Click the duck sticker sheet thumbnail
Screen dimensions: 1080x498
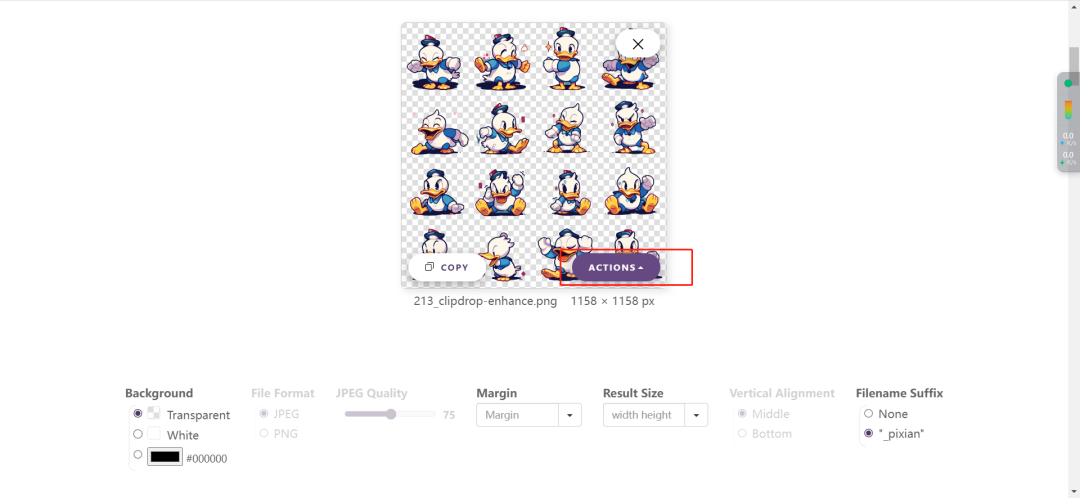coord(534,155)
